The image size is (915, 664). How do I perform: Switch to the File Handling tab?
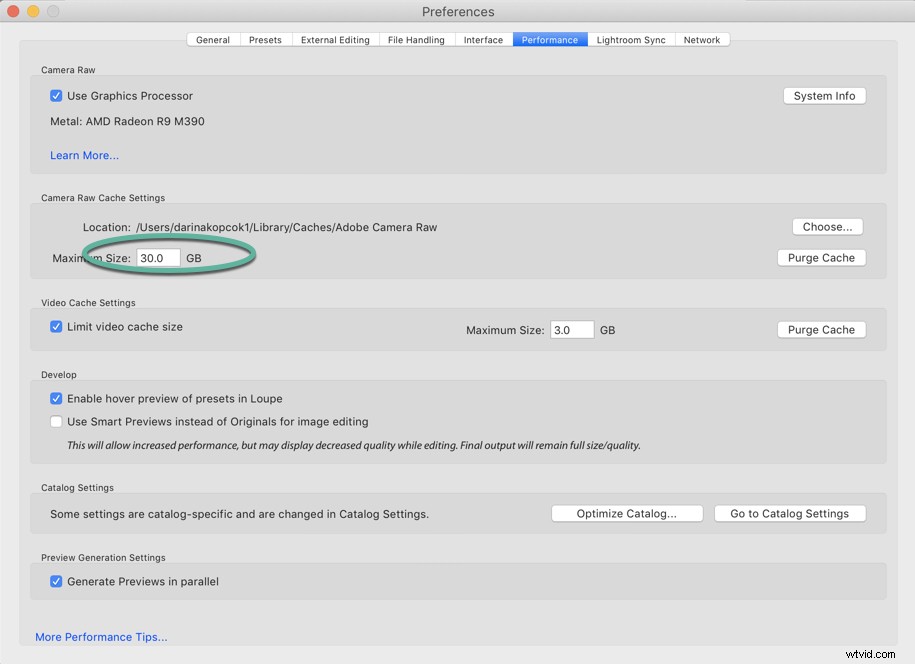coord(416,39)
